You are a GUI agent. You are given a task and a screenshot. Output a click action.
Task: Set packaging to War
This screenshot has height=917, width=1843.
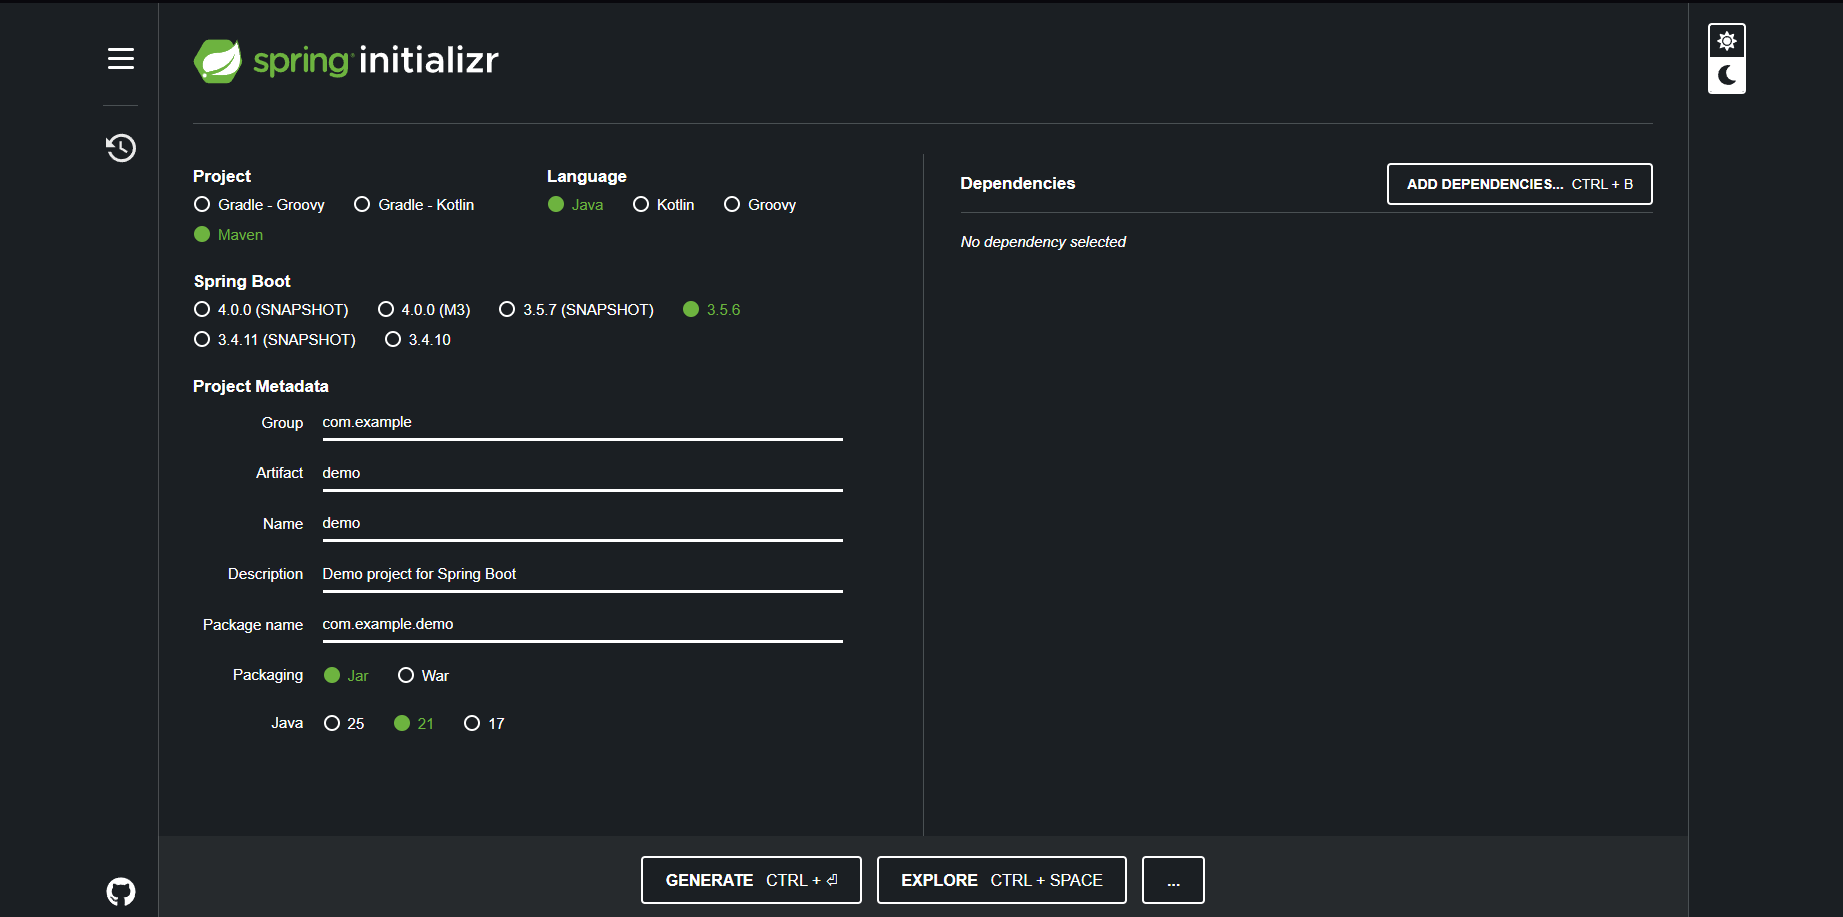pos(406,676)
